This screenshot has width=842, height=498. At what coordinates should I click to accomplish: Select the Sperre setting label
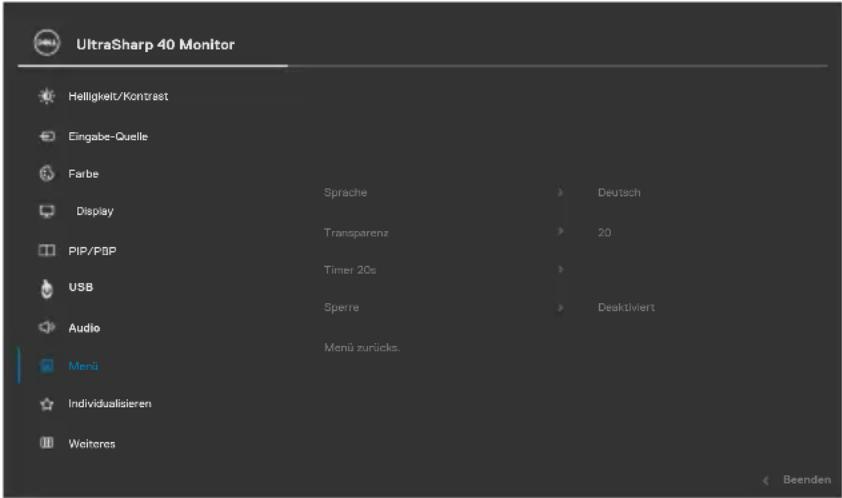341,307
